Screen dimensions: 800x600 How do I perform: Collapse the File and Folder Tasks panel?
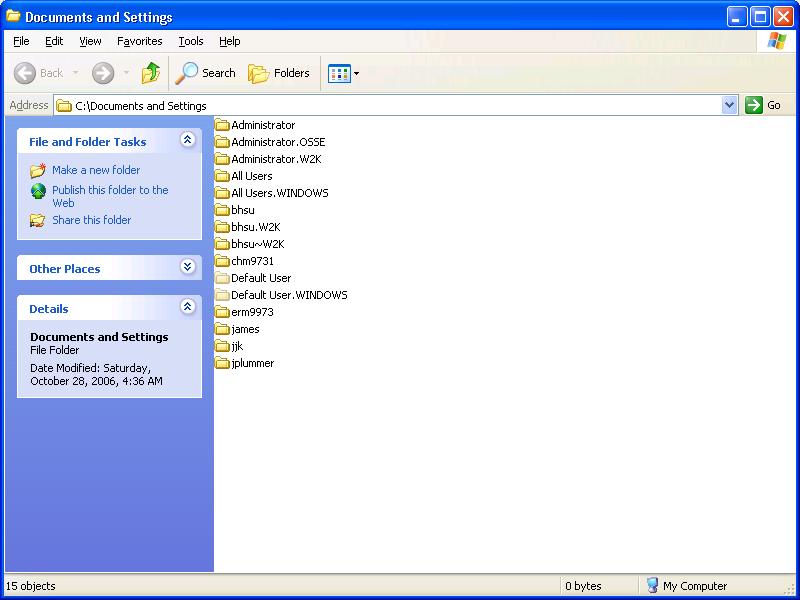tap(187, 141)
